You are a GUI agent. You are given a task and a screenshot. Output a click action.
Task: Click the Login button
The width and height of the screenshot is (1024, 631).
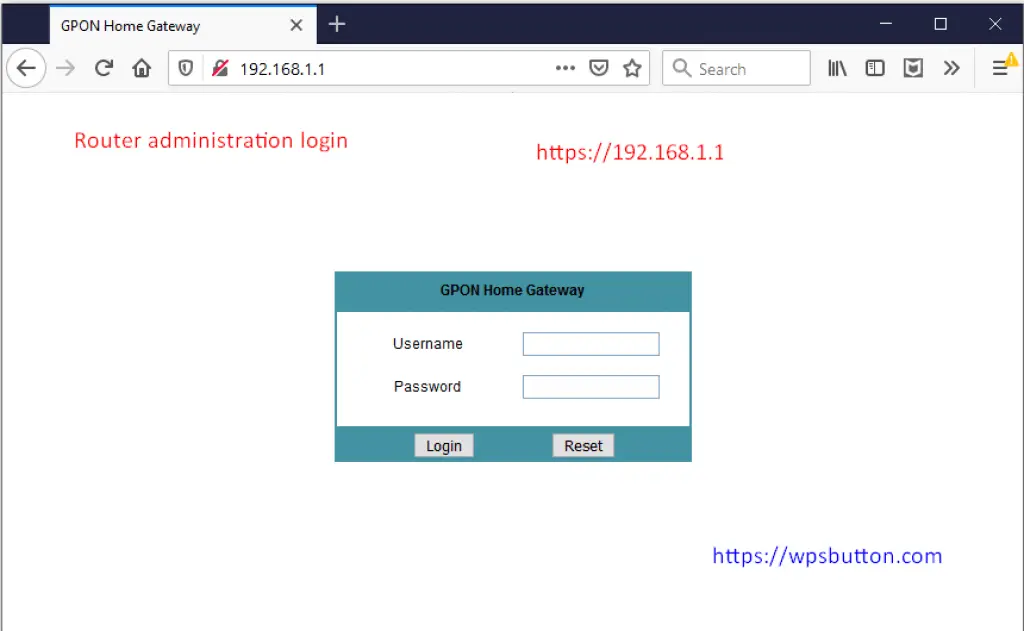[x=444, y=446]
